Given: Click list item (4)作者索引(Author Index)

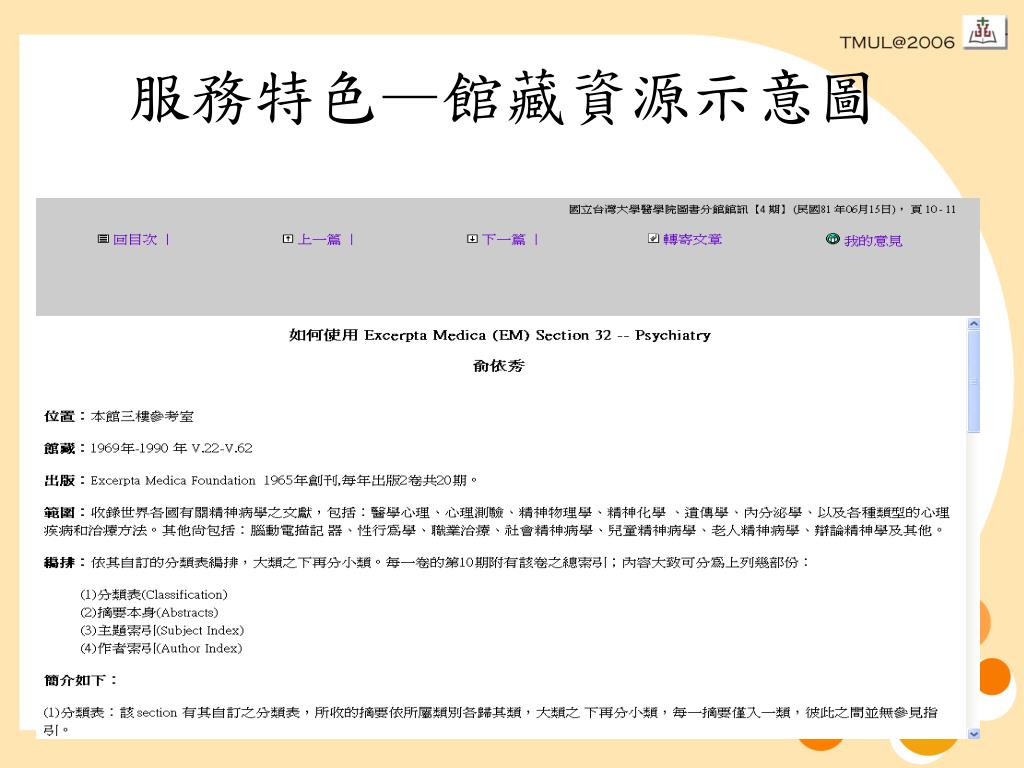Looking at the screenshot, I should (161, 648).
